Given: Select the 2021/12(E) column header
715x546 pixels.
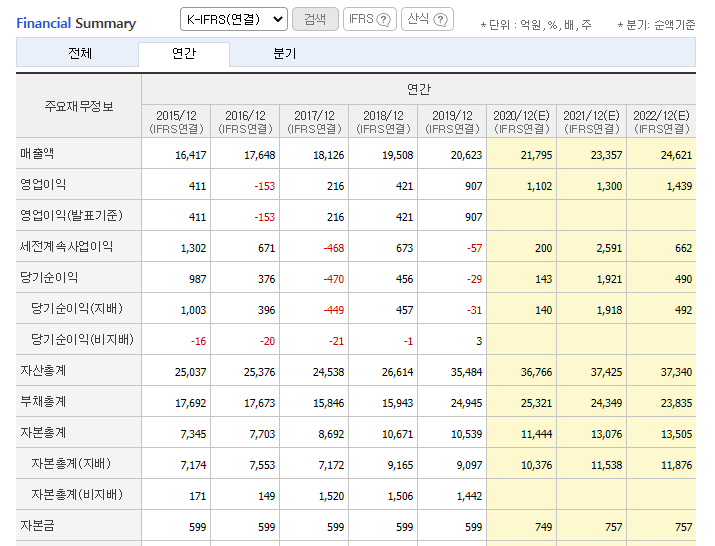Looking at the screenshot, I should pyautogui.click(x=591, y=121).
